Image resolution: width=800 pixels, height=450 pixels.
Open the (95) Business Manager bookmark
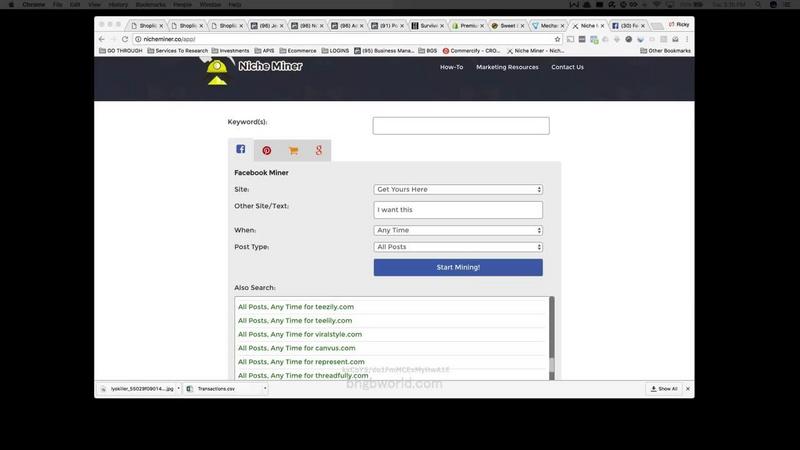click(x=384, y=51)
